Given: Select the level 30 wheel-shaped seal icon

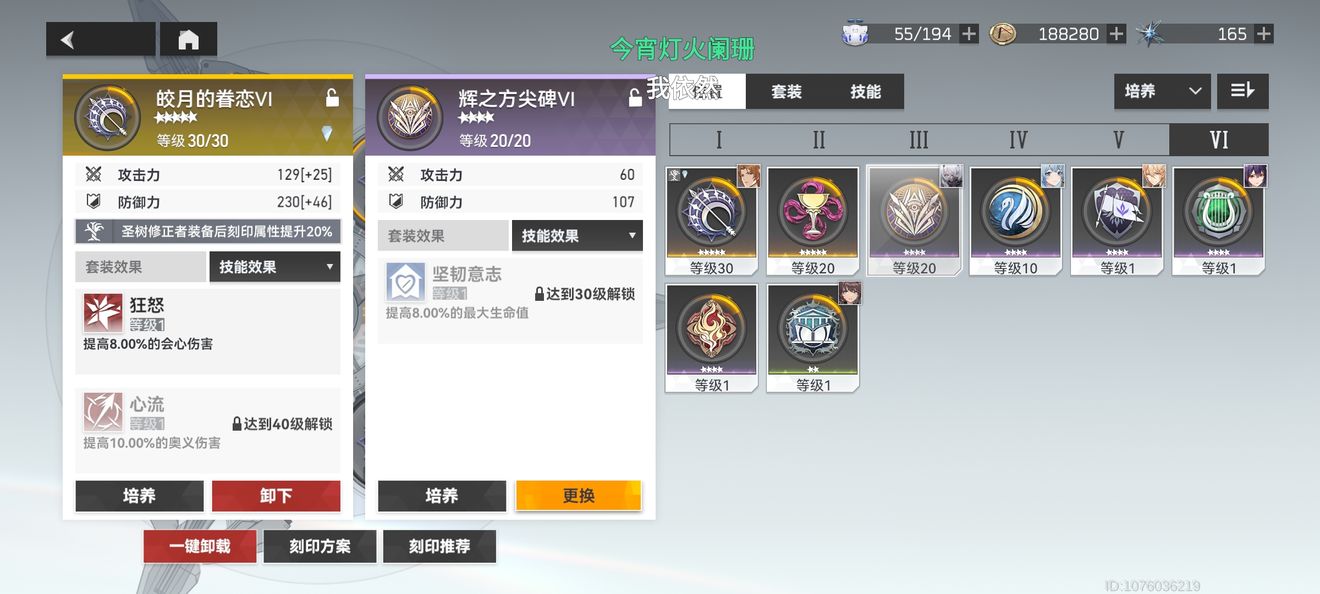Looking at the screenshot, I should (x=712, y=221).
